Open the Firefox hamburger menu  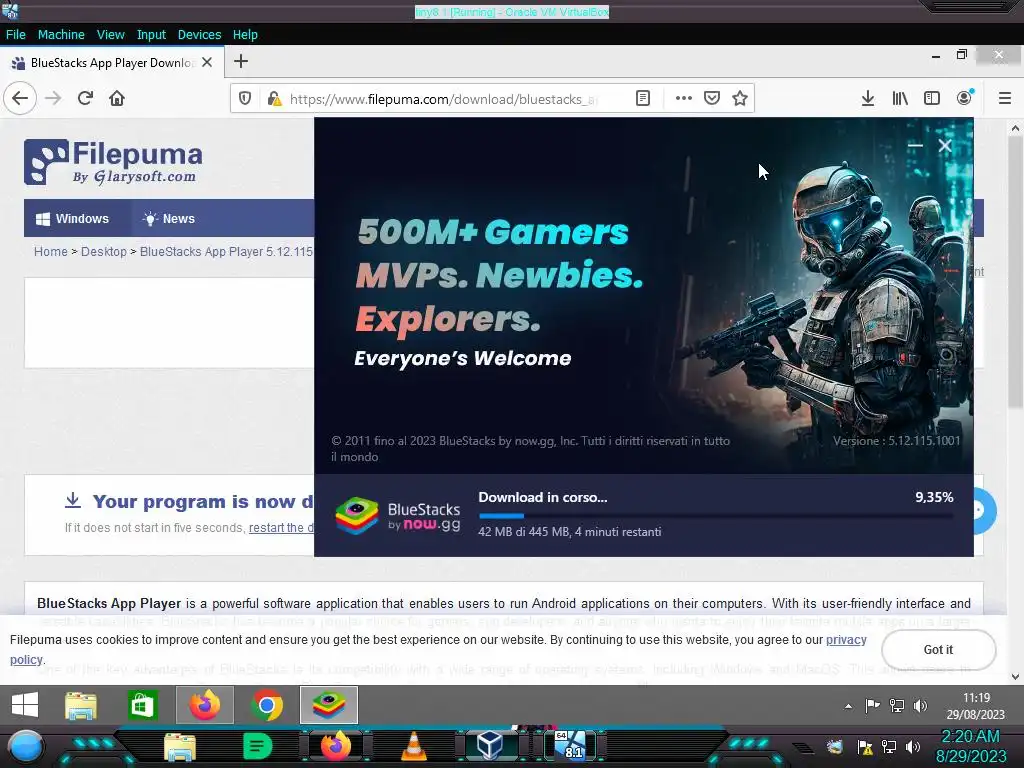pyautogui.click(x=1004, y=99)
